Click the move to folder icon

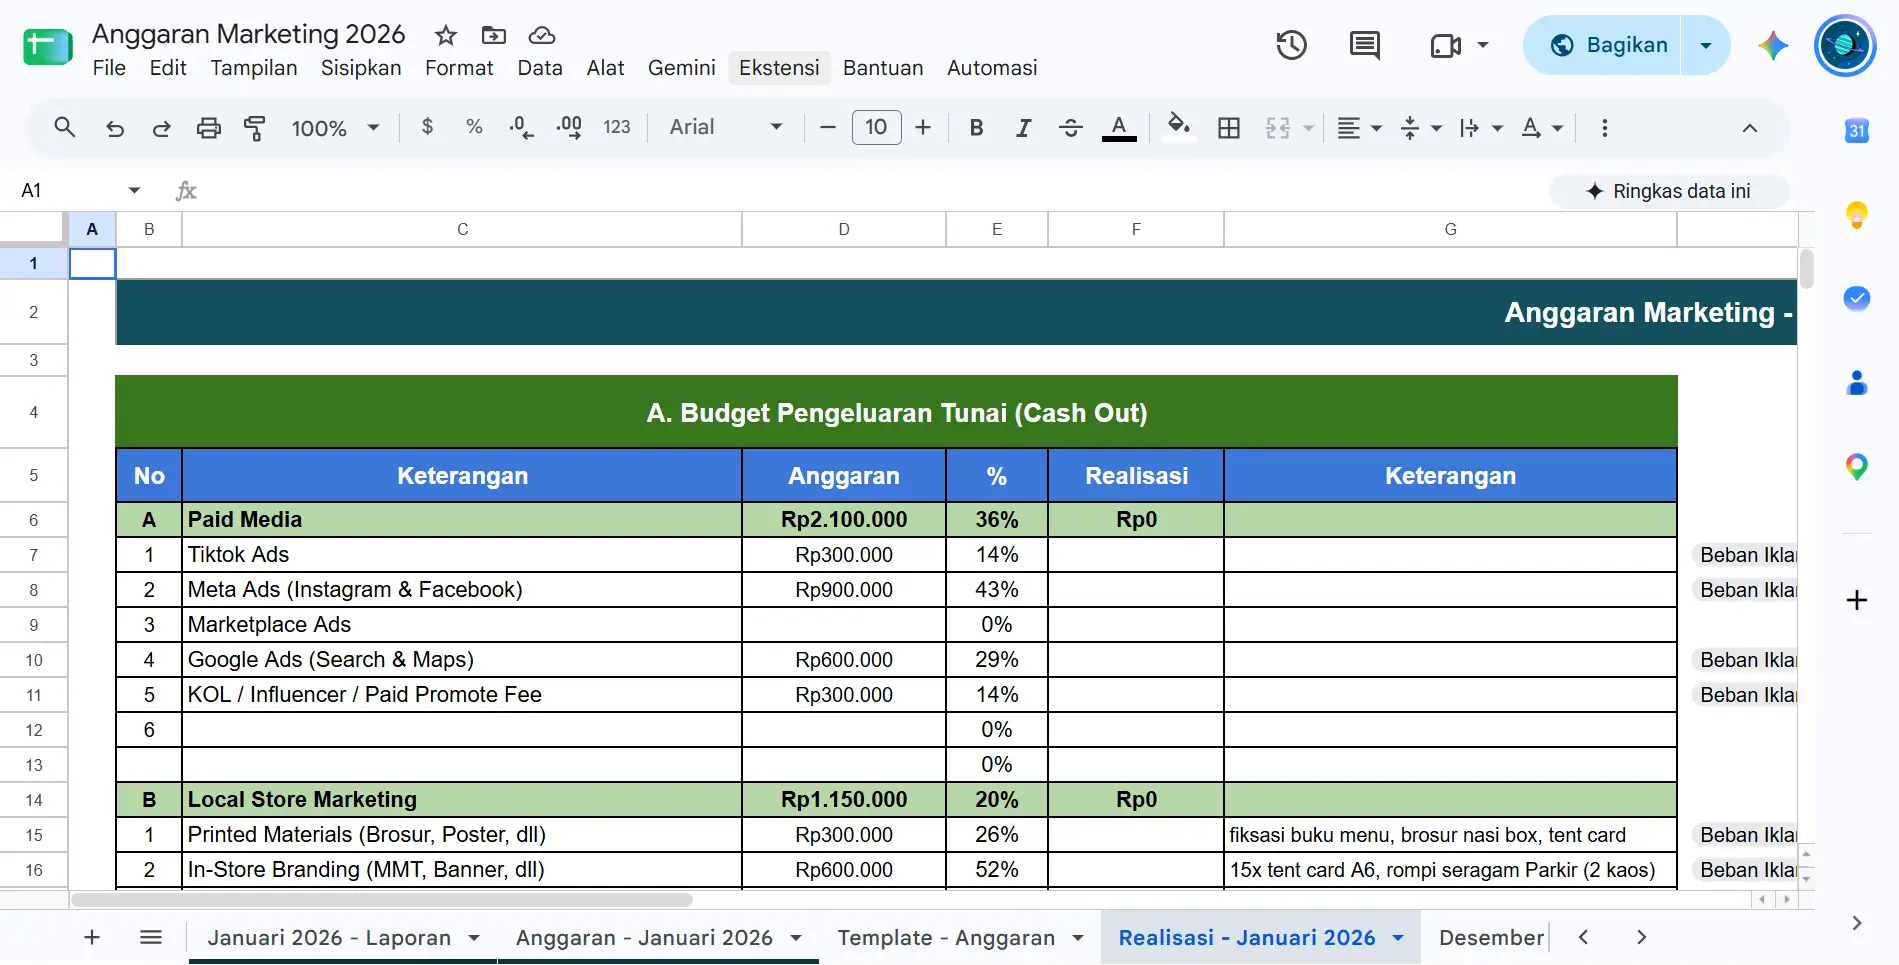494,36
